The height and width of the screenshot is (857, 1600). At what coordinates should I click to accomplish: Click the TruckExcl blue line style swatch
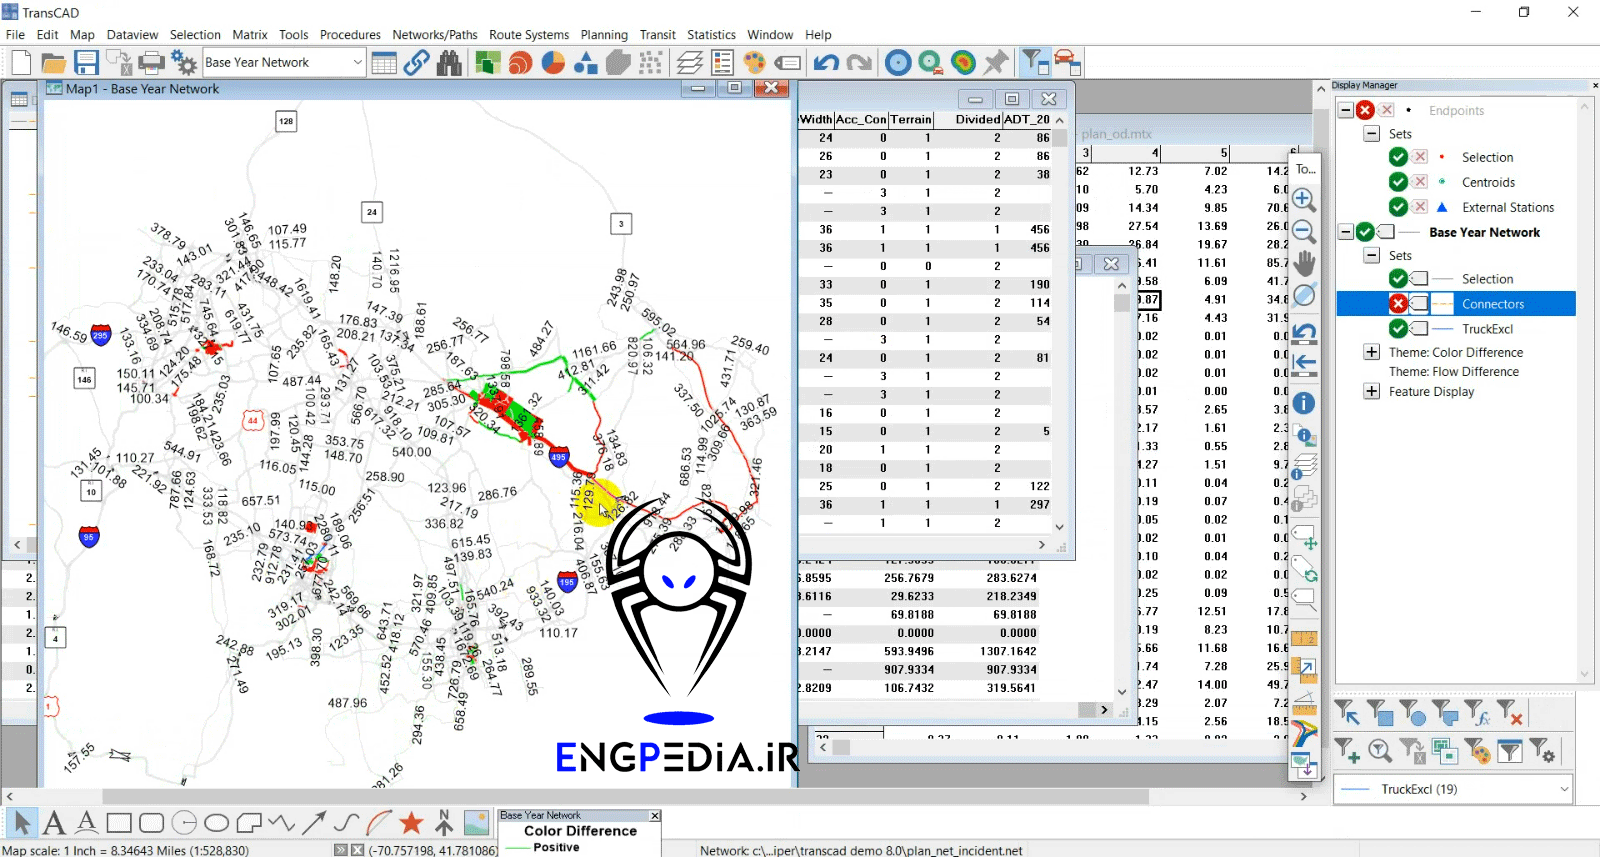[1442, 329]
